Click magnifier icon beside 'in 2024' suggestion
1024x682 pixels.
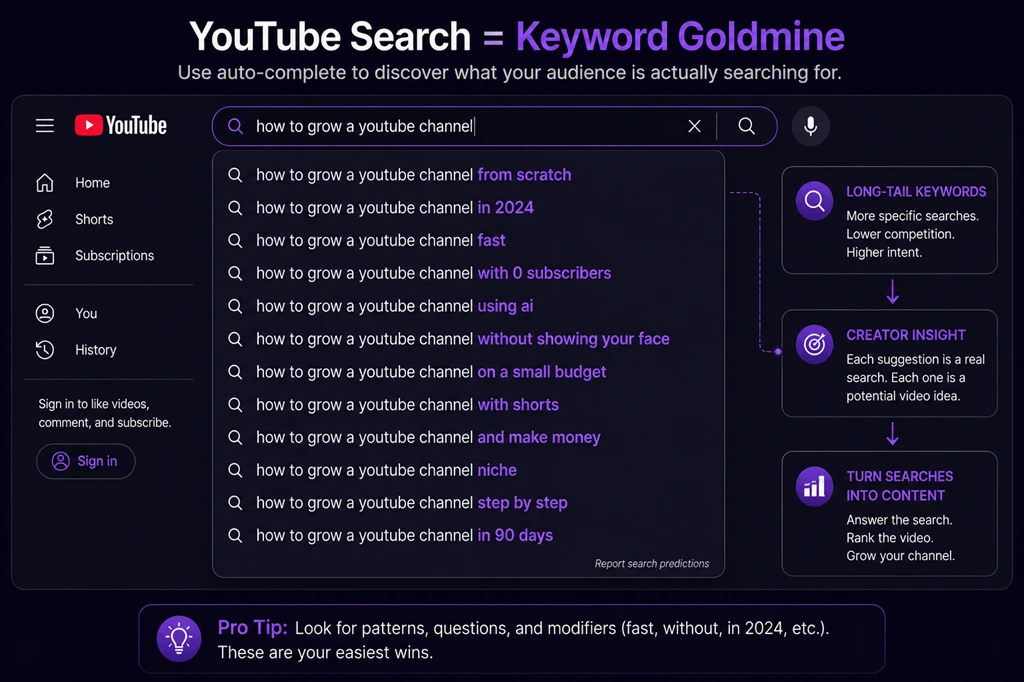click(x=235, y=208)
